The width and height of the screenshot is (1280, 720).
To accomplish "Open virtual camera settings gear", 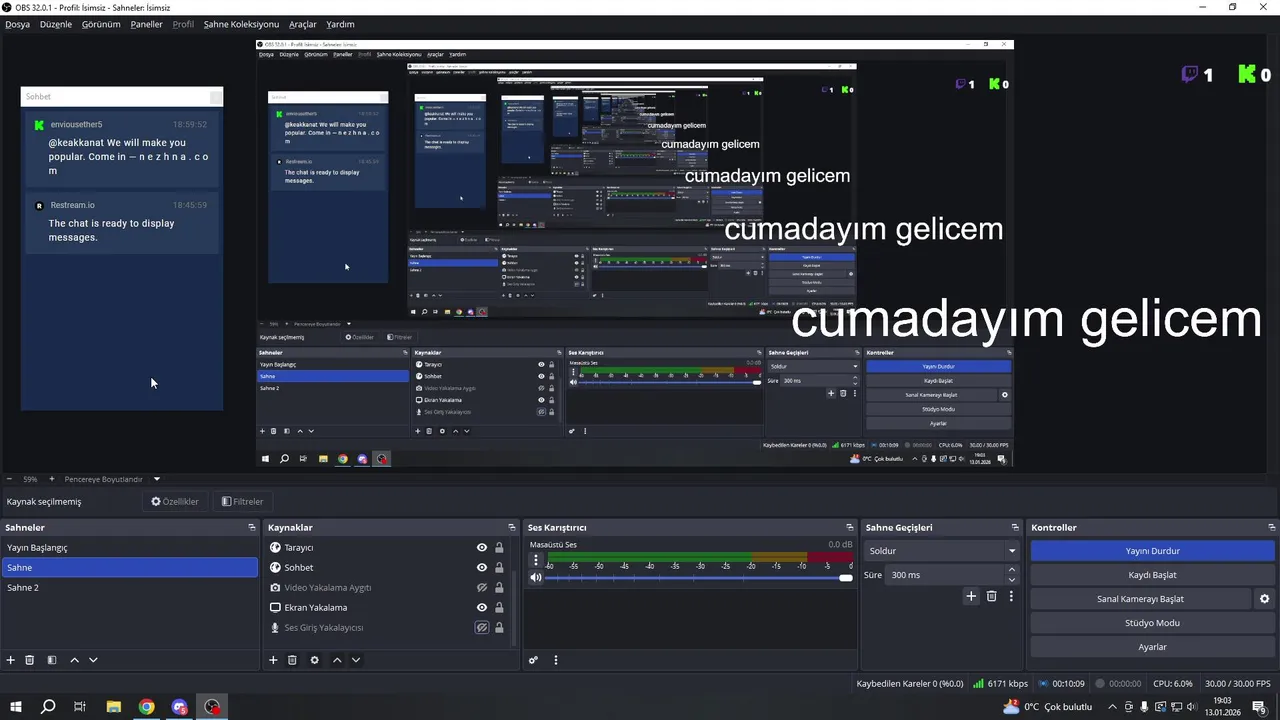I will coord(1264,599).
